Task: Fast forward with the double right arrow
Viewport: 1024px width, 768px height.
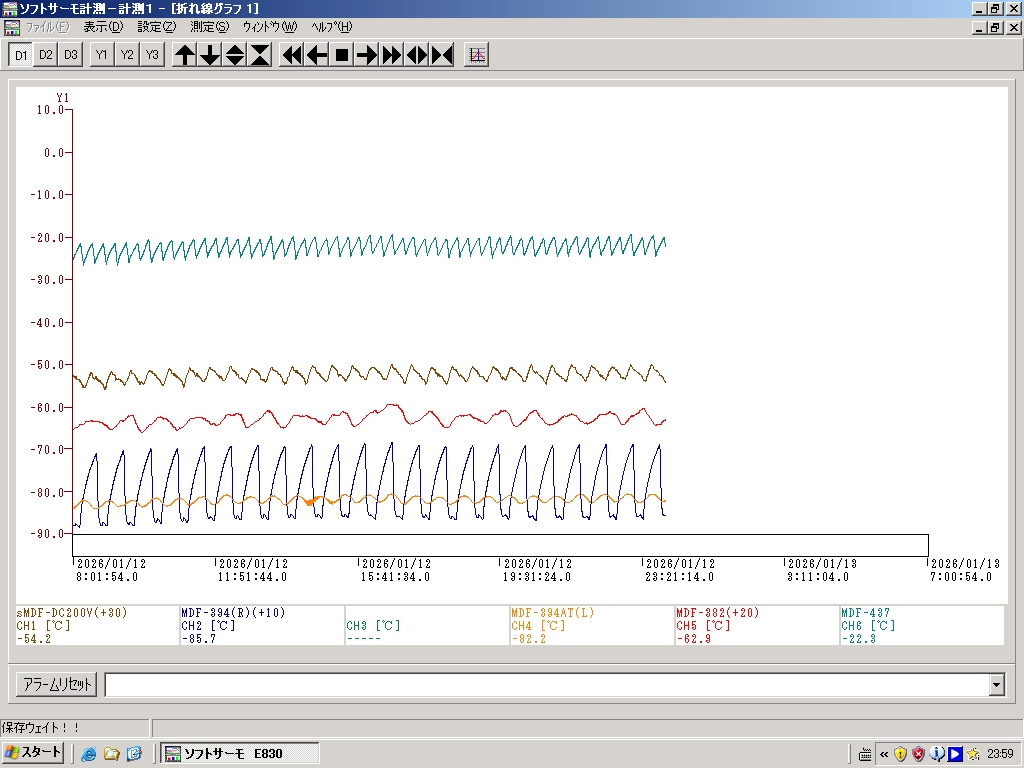Action: point(392,55)
